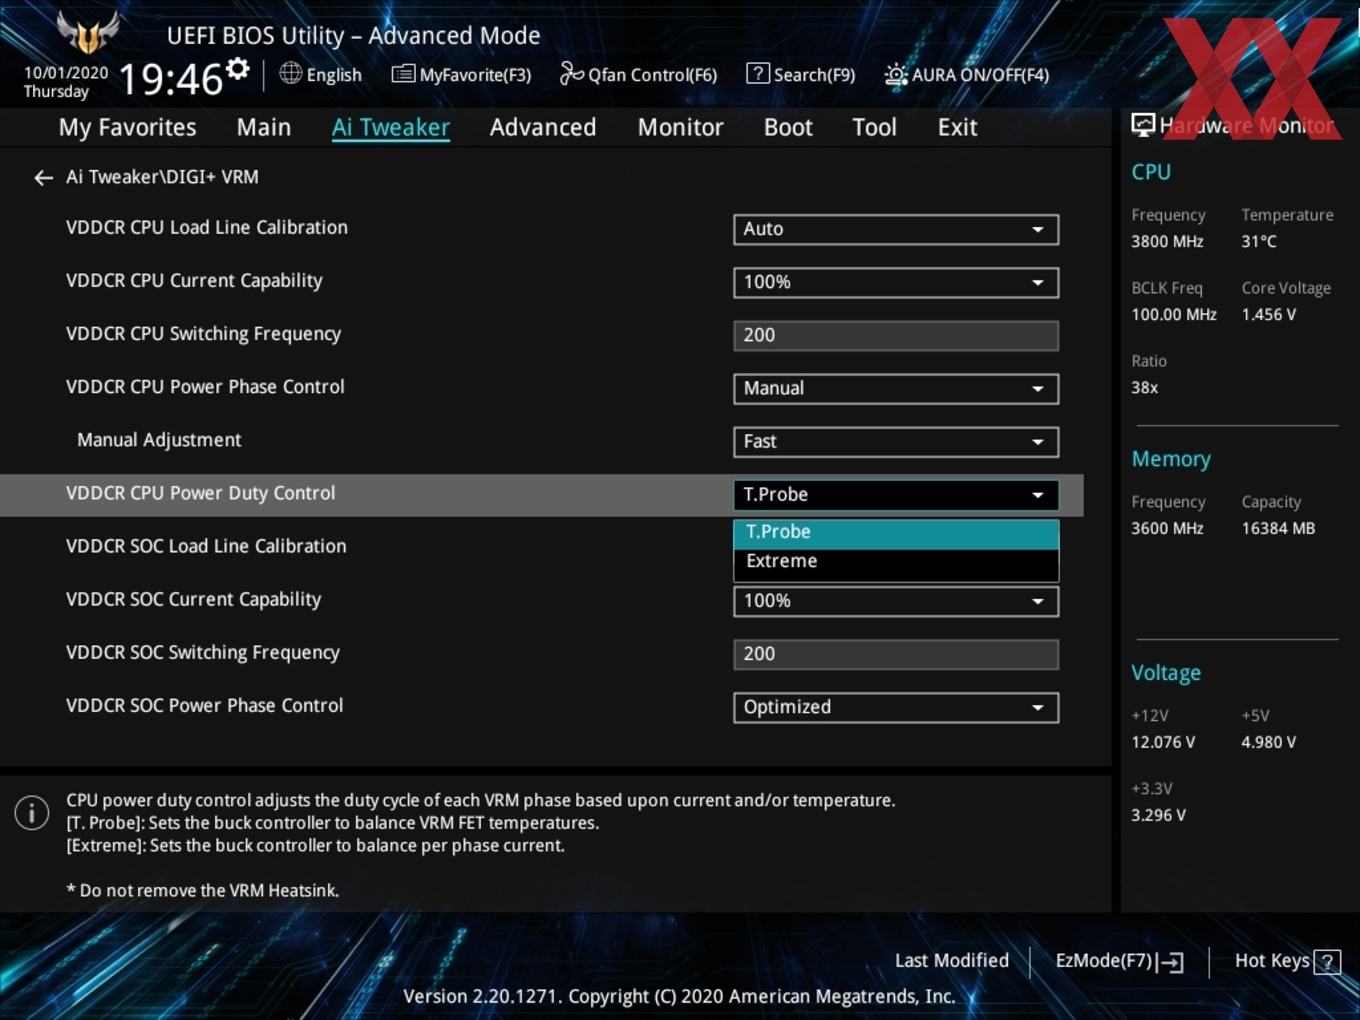Open VDDCR CPU Power Phase Control dropdown
This screenshot has height=1020, width=1360.
click(x=896, y=388)
